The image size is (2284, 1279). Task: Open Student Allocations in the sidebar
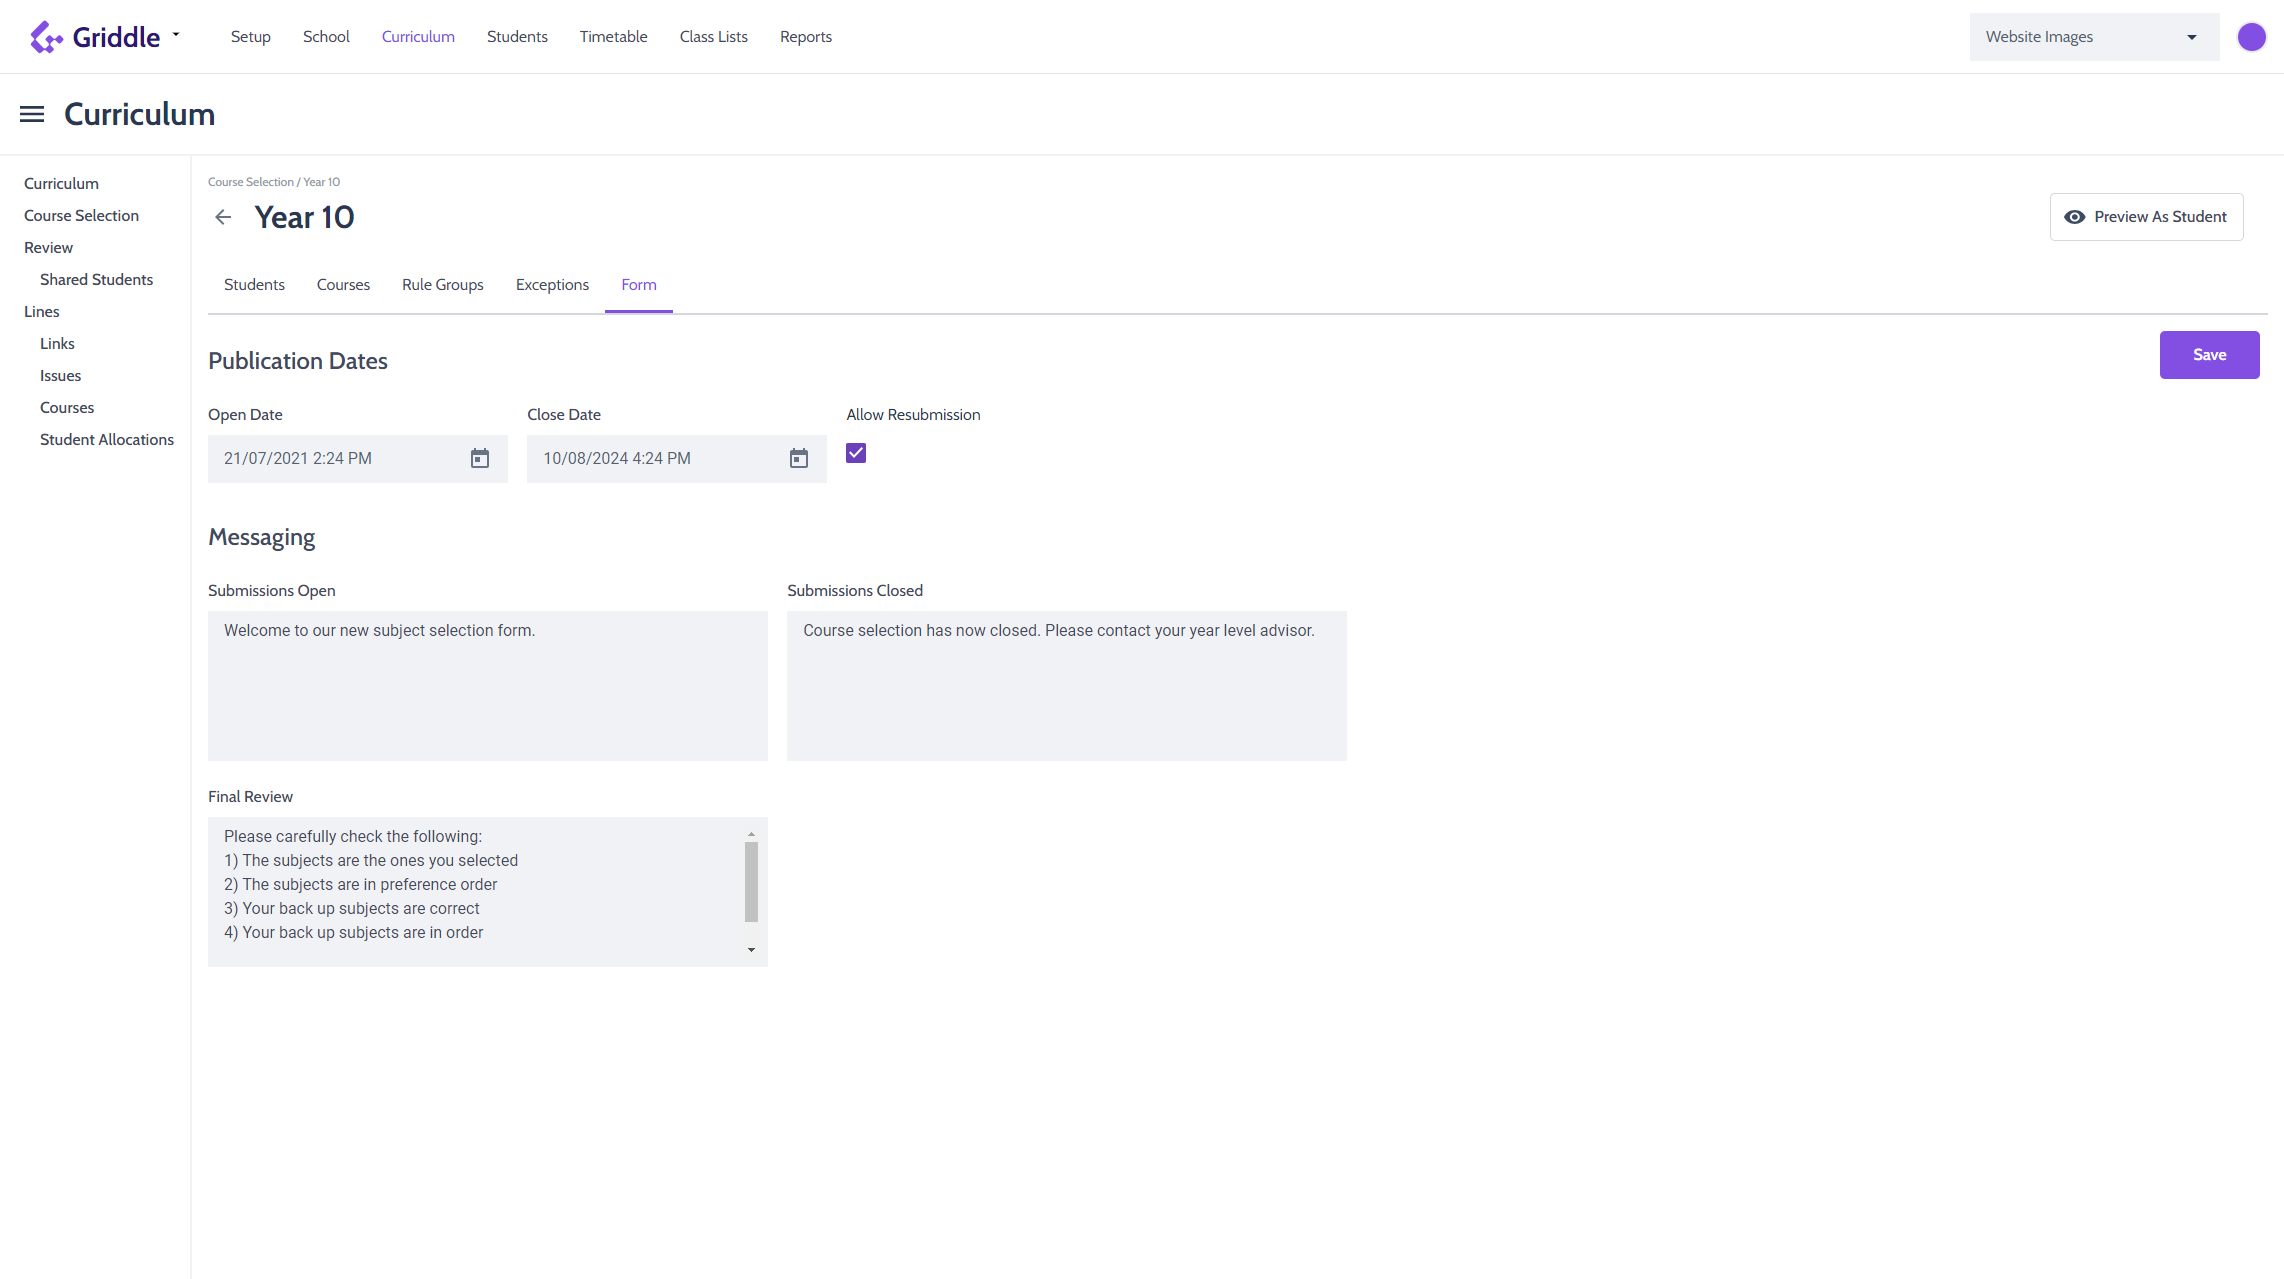(x=107, y=440)
